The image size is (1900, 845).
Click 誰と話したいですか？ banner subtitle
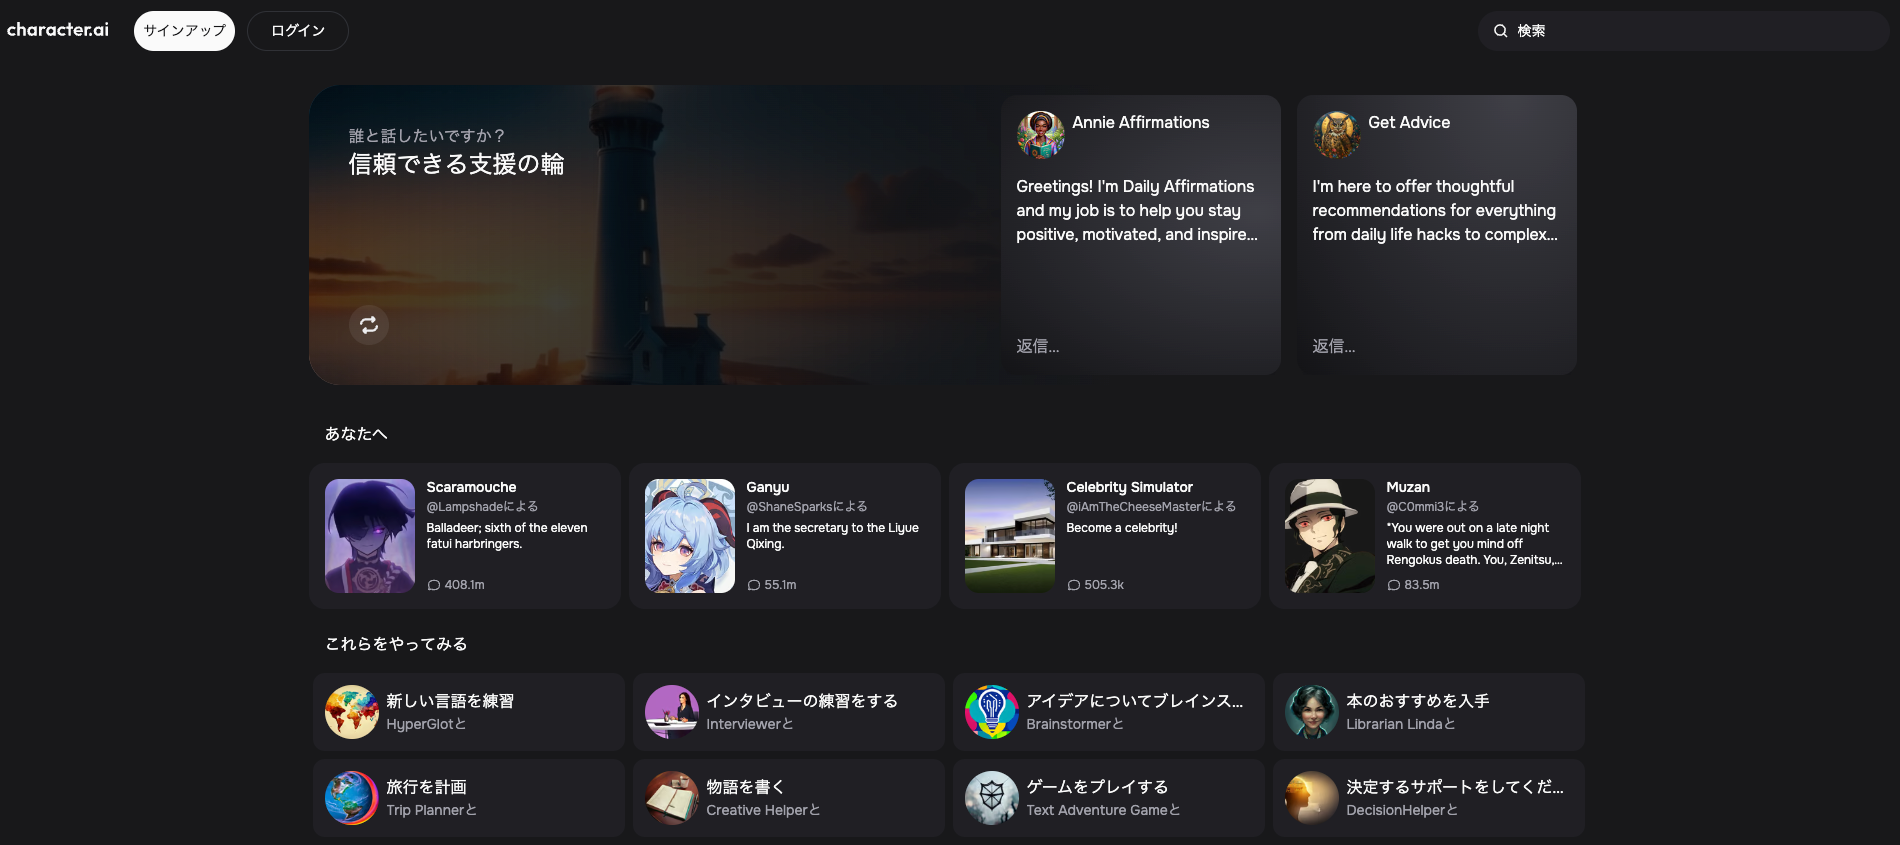427,136
